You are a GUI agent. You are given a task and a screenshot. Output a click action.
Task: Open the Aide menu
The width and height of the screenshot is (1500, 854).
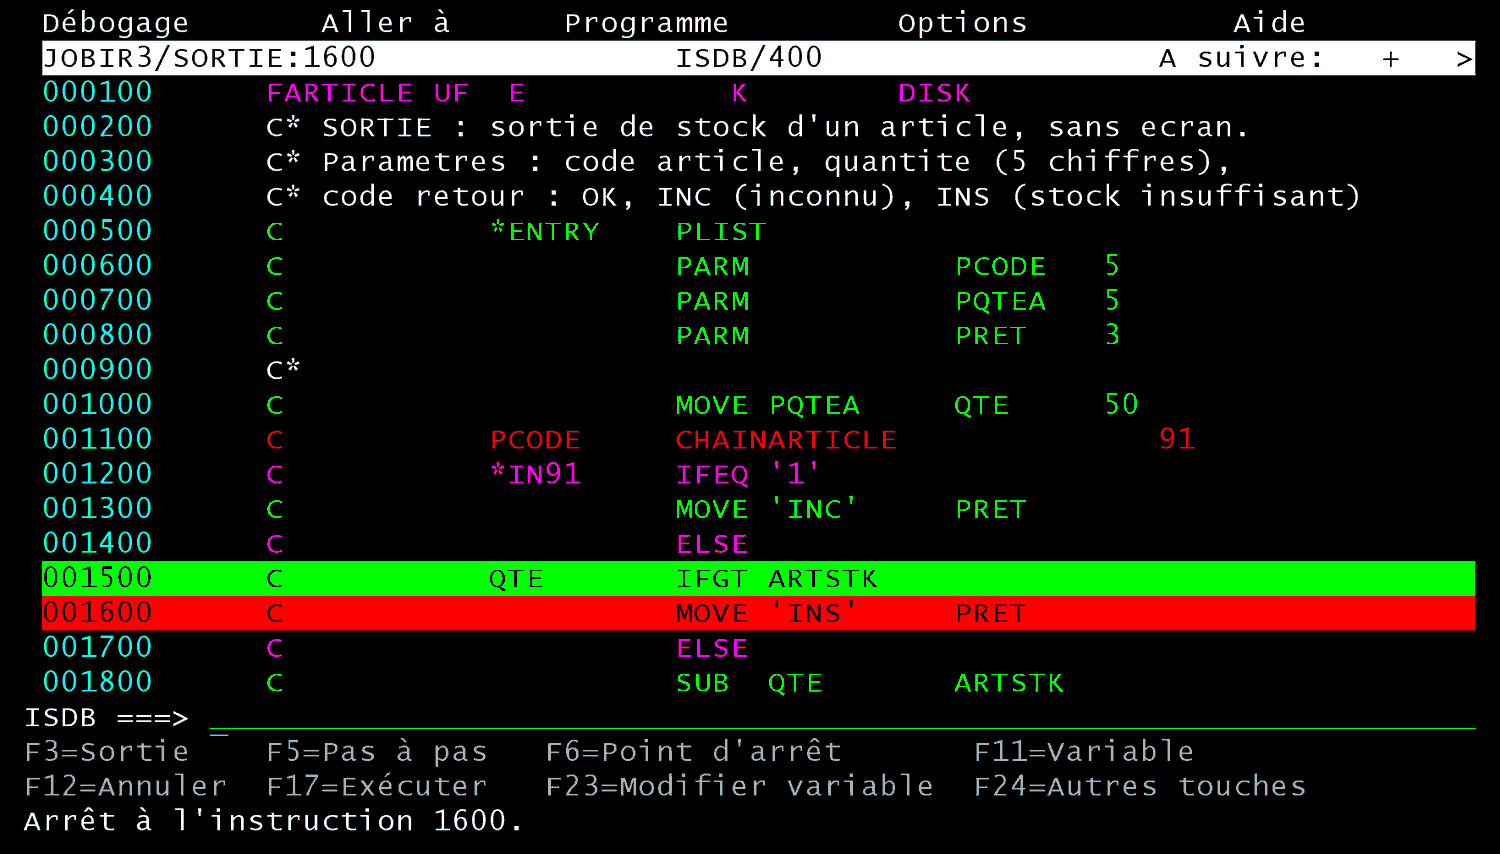[x=1269, y=23]
